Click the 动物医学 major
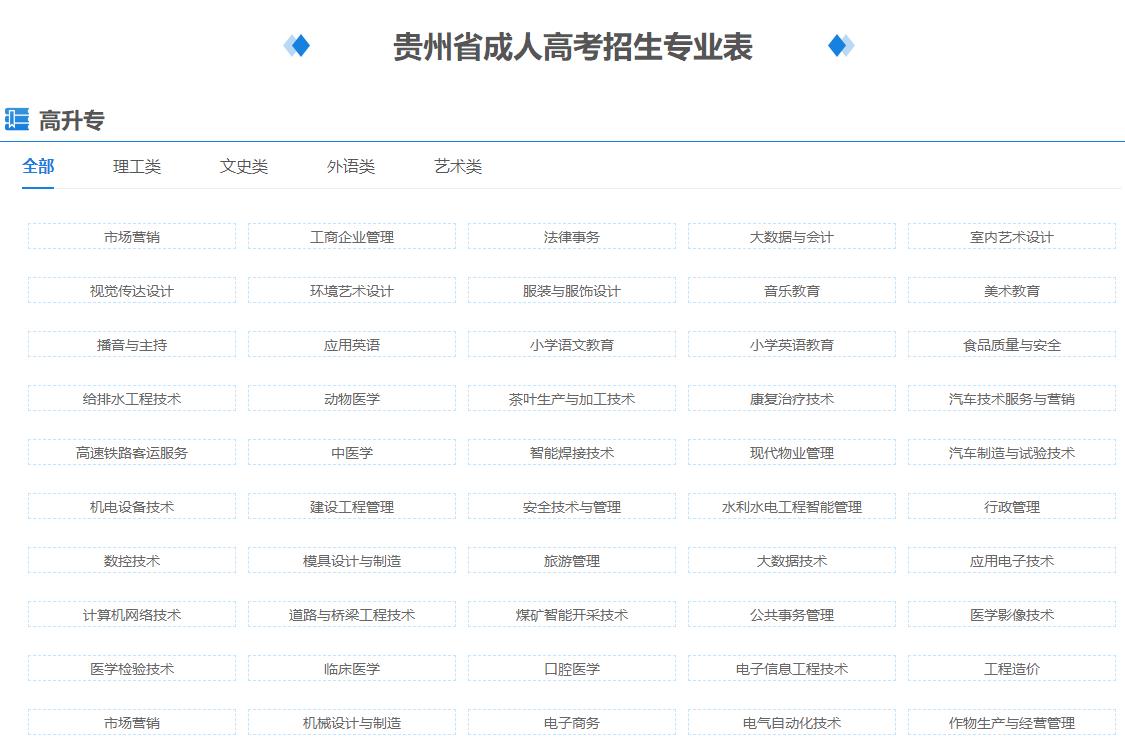Image resolution: width=1125 pixels, height=754 pixels. coord(352,399)
